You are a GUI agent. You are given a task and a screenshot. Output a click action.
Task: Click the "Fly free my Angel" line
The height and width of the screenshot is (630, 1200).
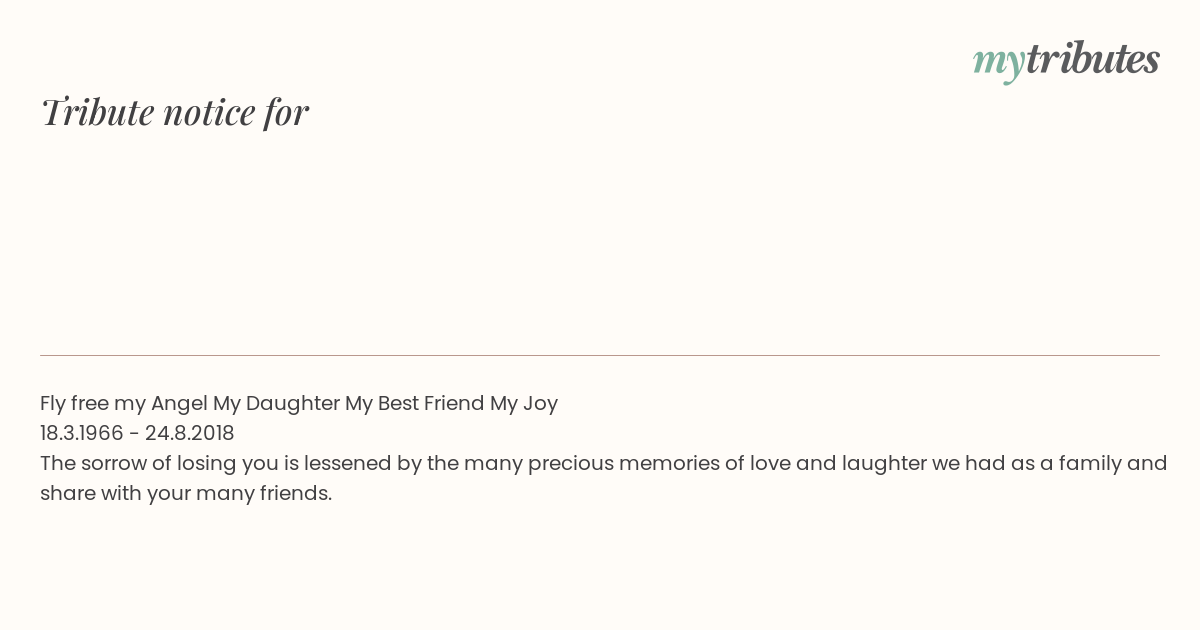click(299, 403)
